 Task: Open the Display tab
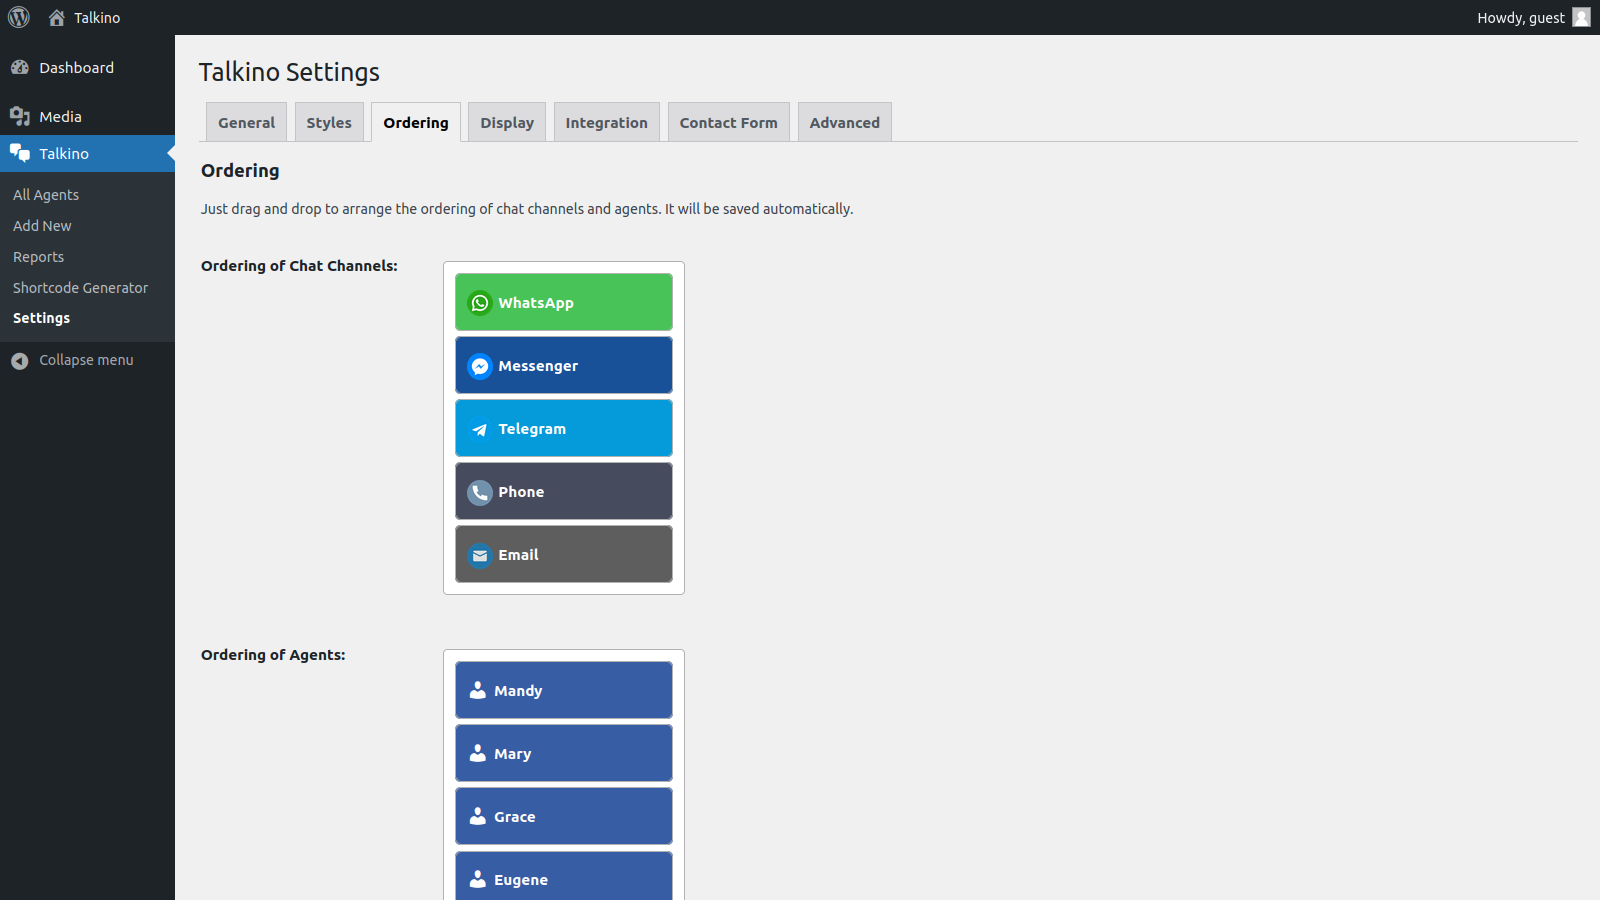pyautogui.click(x=507, y=122)
